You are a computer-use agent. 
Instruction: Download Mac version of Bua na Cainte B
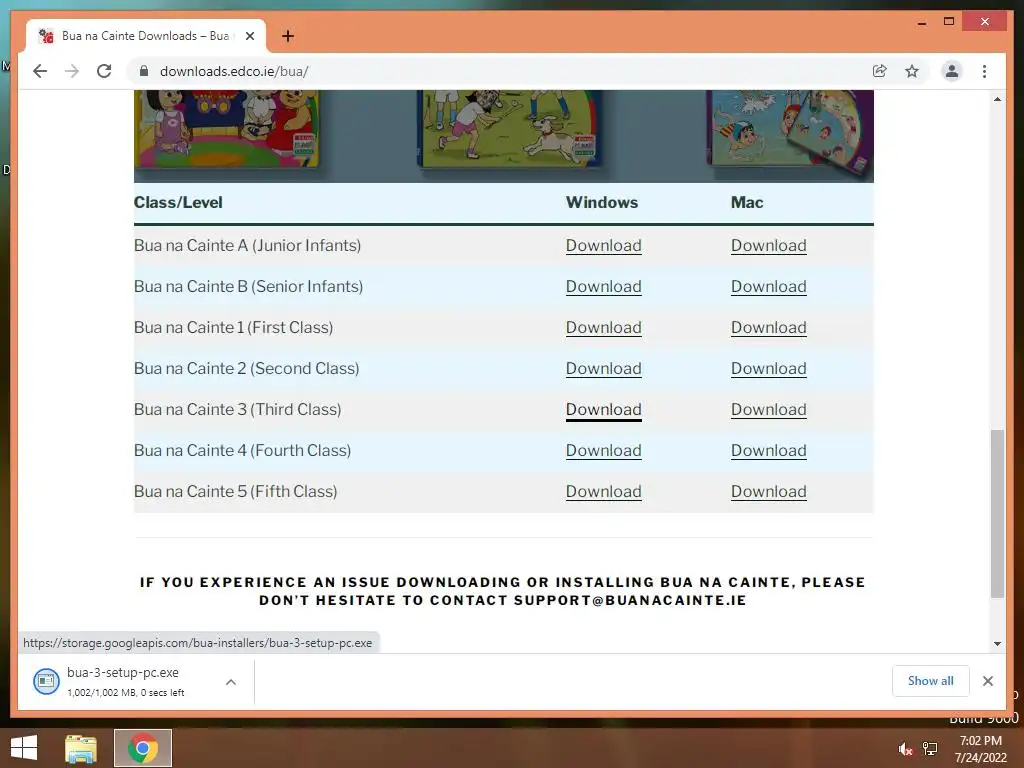[769, 287]
